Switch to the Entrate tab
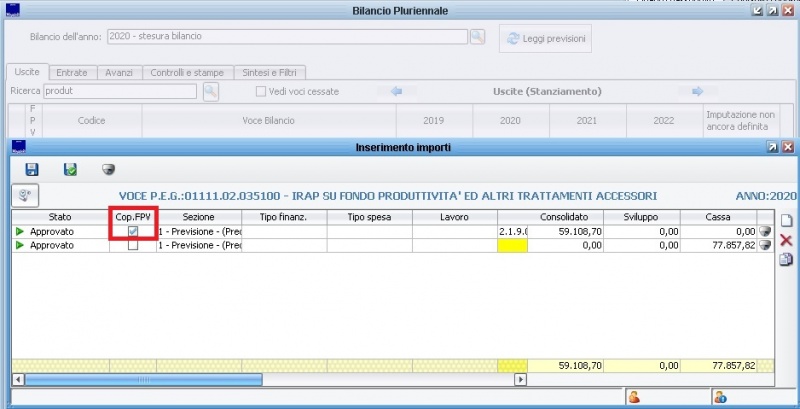The height and width of the screenshot is (409, 800). click(71, 72)
